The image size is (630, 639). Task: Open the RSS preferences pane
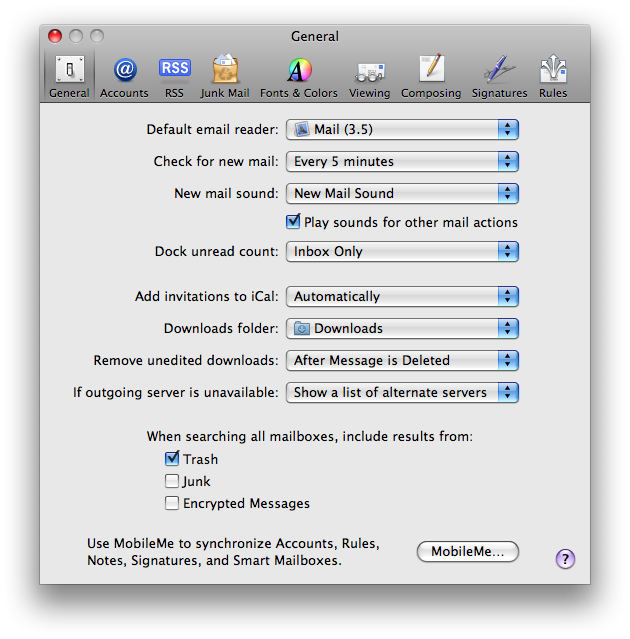click(x=174, y=76)
